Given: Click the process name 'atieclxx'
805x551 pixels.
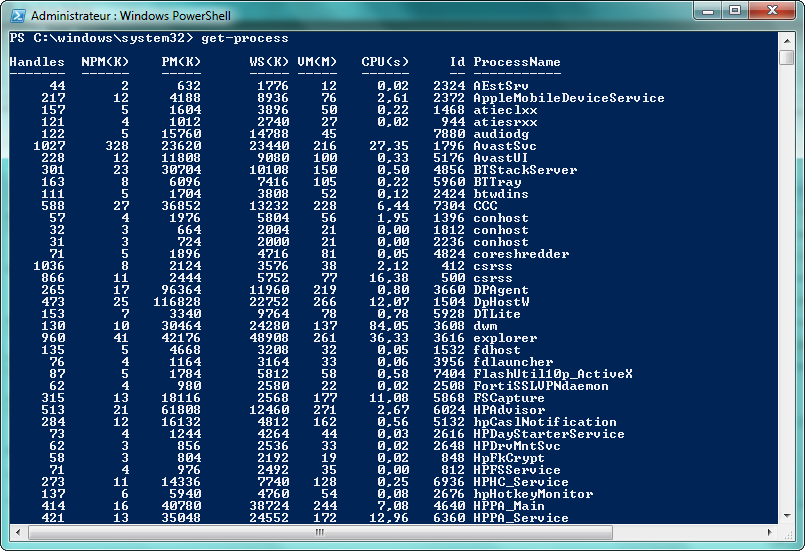Looking at the screenshot, I should [505, 110].
